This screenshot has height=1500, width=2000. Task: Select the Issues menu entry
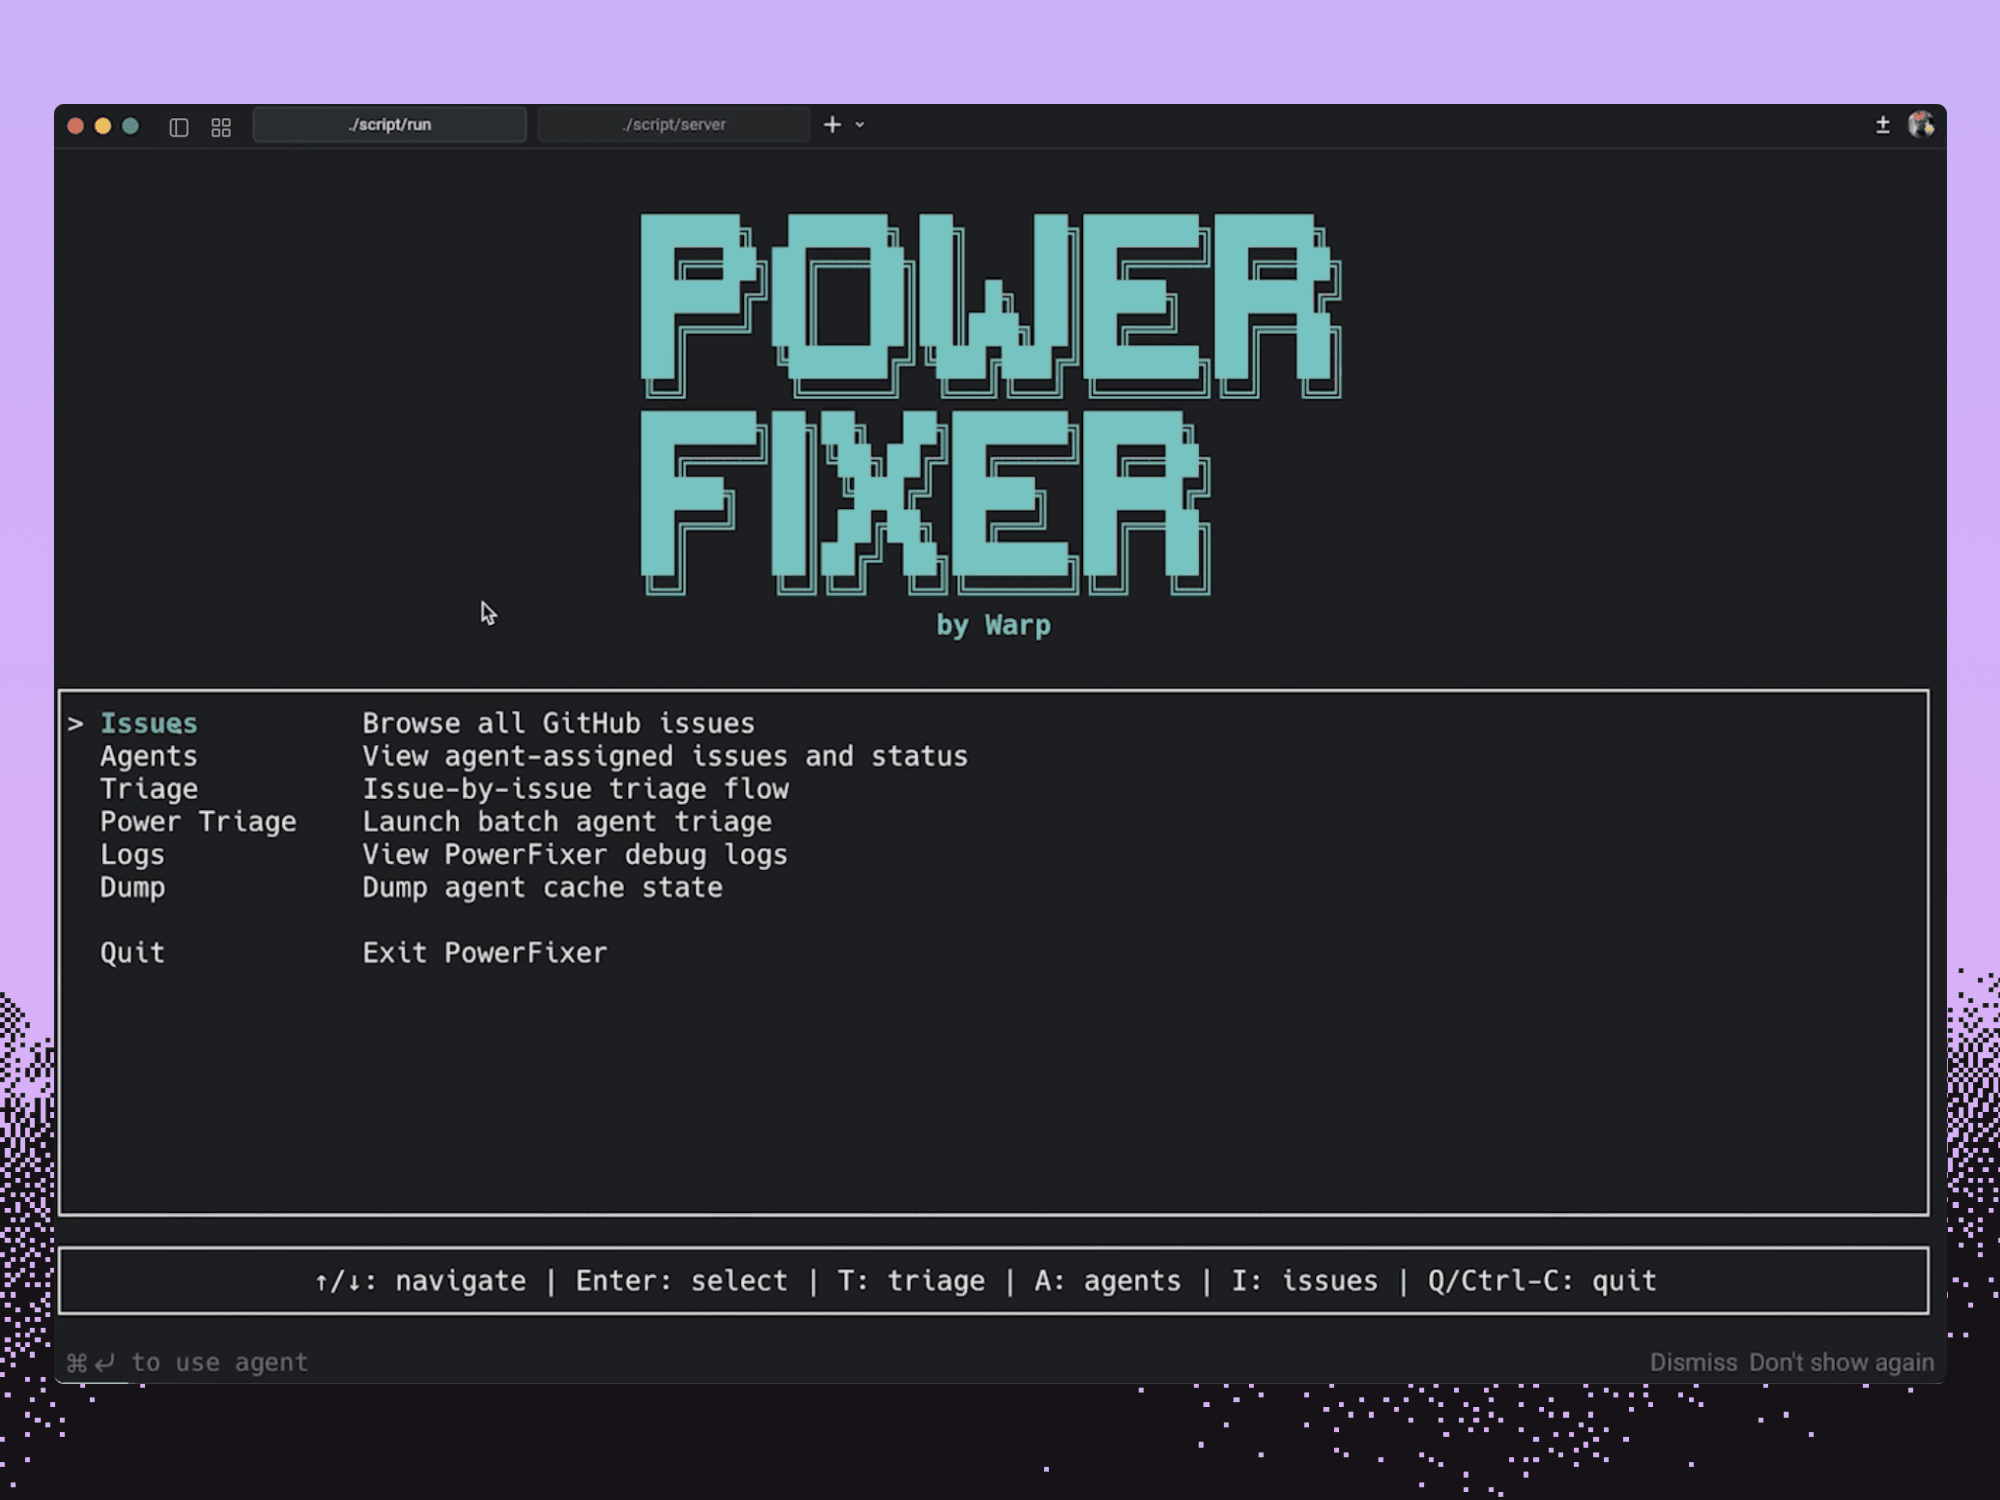149,723
